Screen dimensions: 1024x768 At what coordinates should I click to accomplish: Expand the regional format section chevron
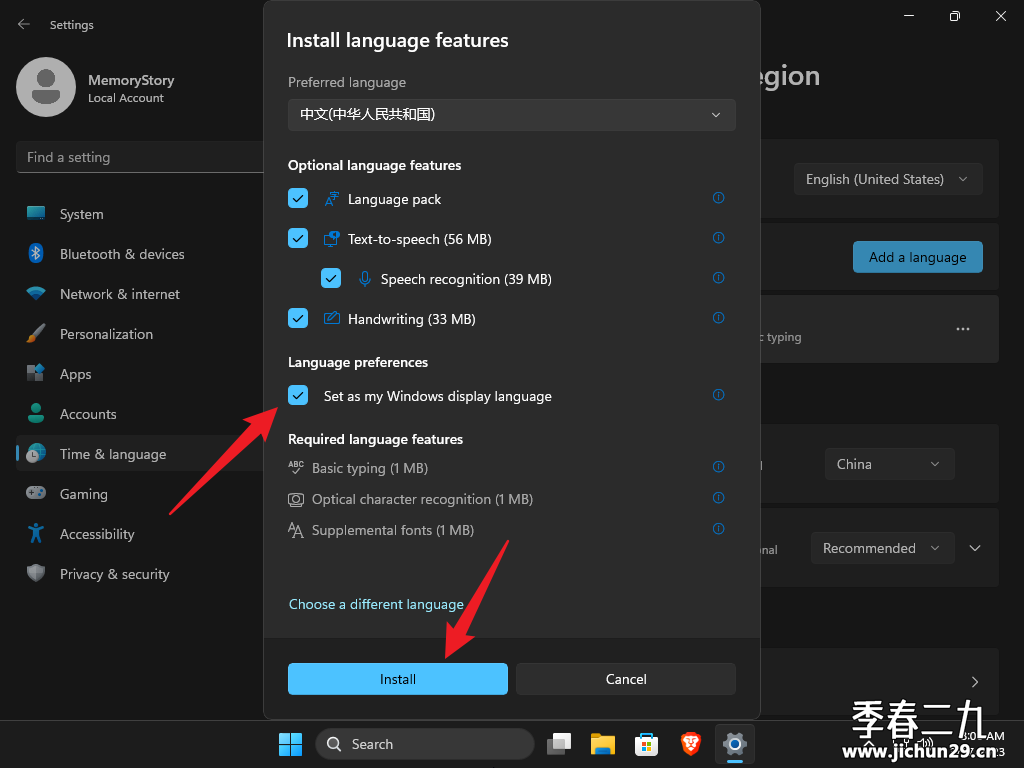tap(975, 548)
